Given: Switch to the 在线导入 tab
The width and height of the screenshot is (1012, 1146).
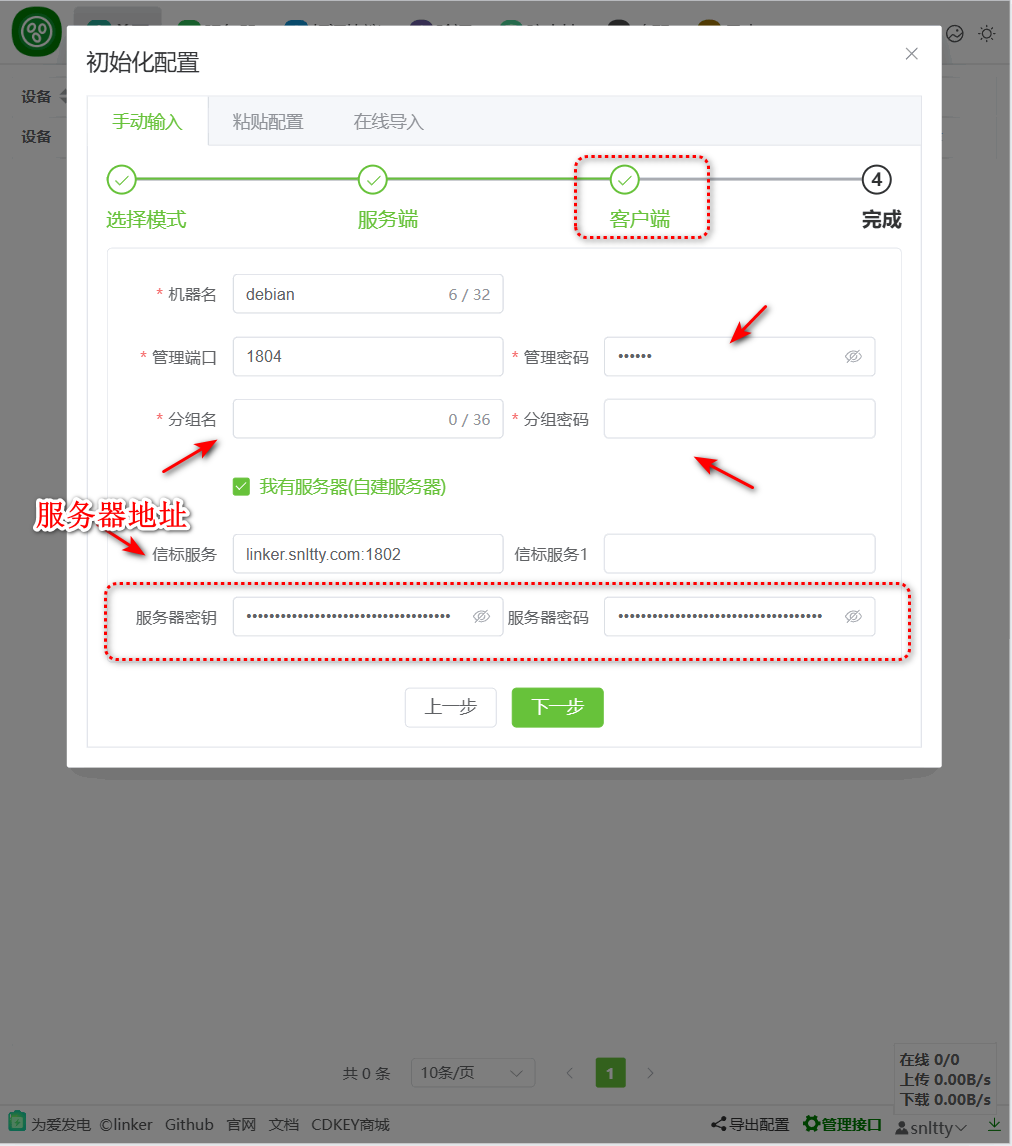Looking at the screenshot, I should pos(388,121).
